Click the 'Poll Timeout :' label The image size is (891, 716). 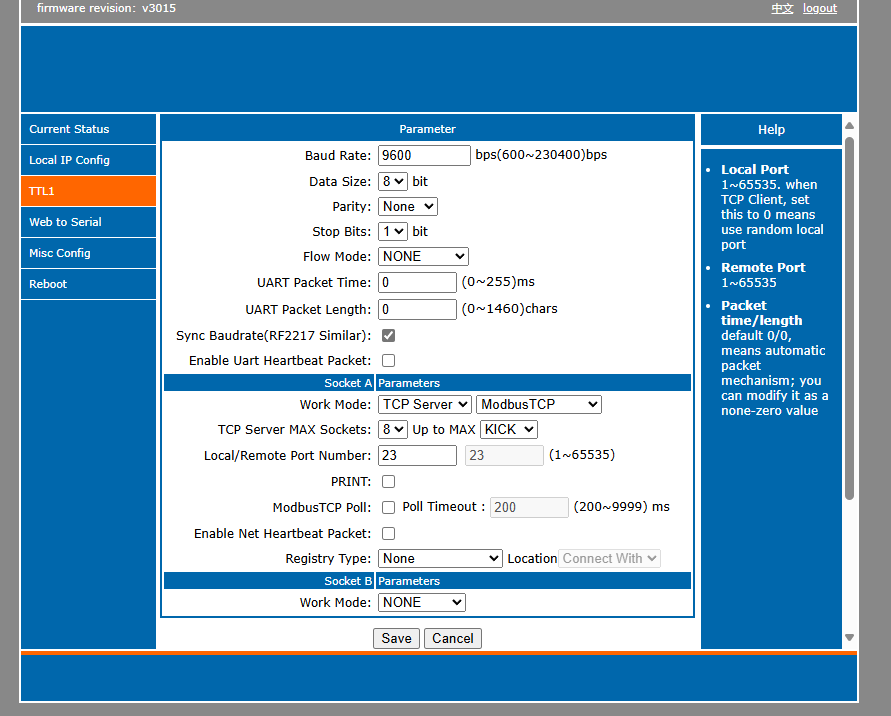pos(444,507)
